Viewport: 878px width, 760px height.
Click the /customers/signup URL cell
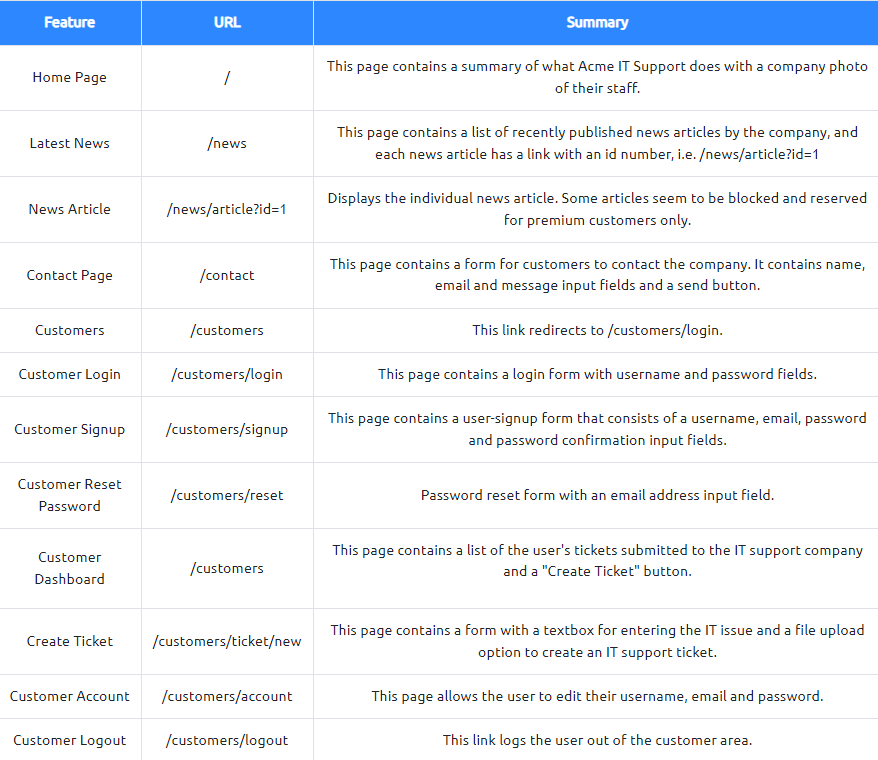coord(227,429)
